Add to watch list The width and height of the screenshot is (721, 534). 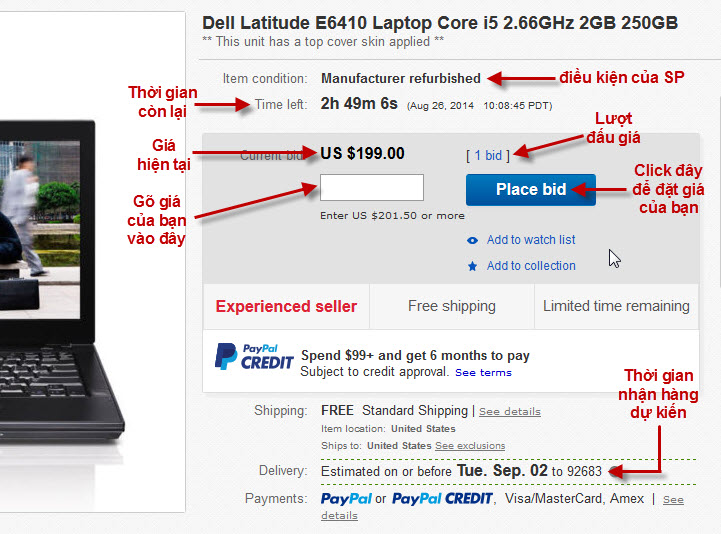531,240
